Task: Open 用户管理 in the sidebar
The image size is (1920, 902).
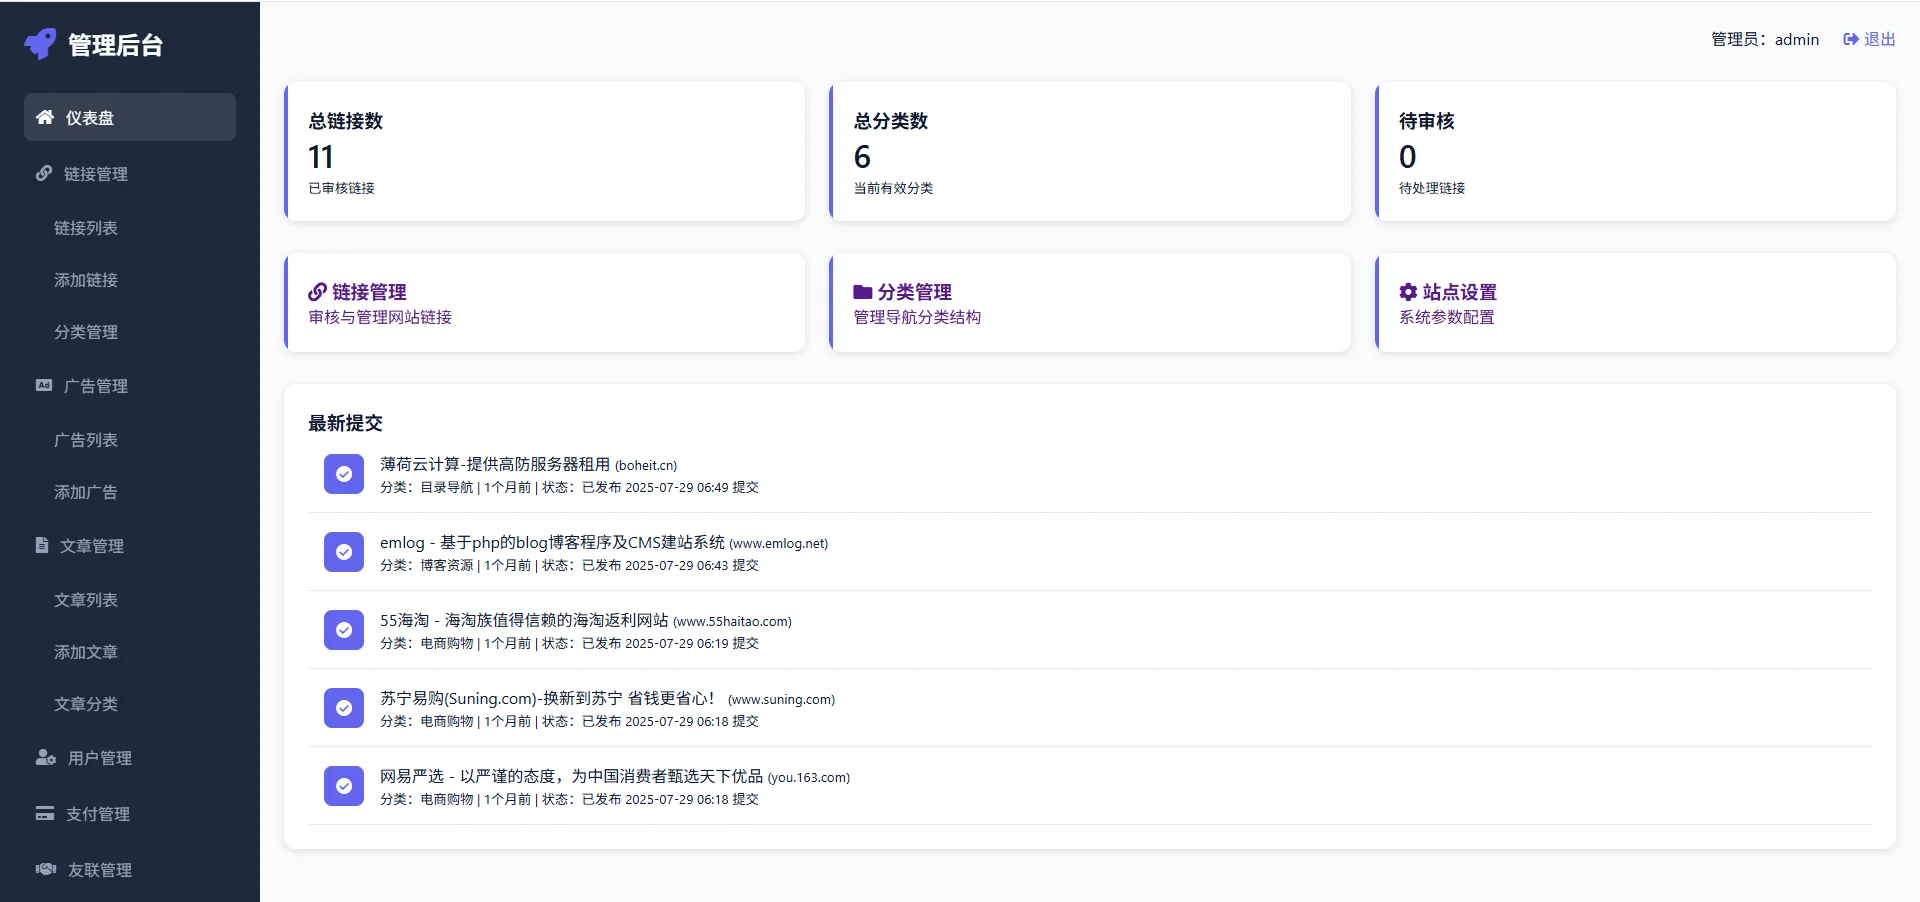Action: (130, 757)
